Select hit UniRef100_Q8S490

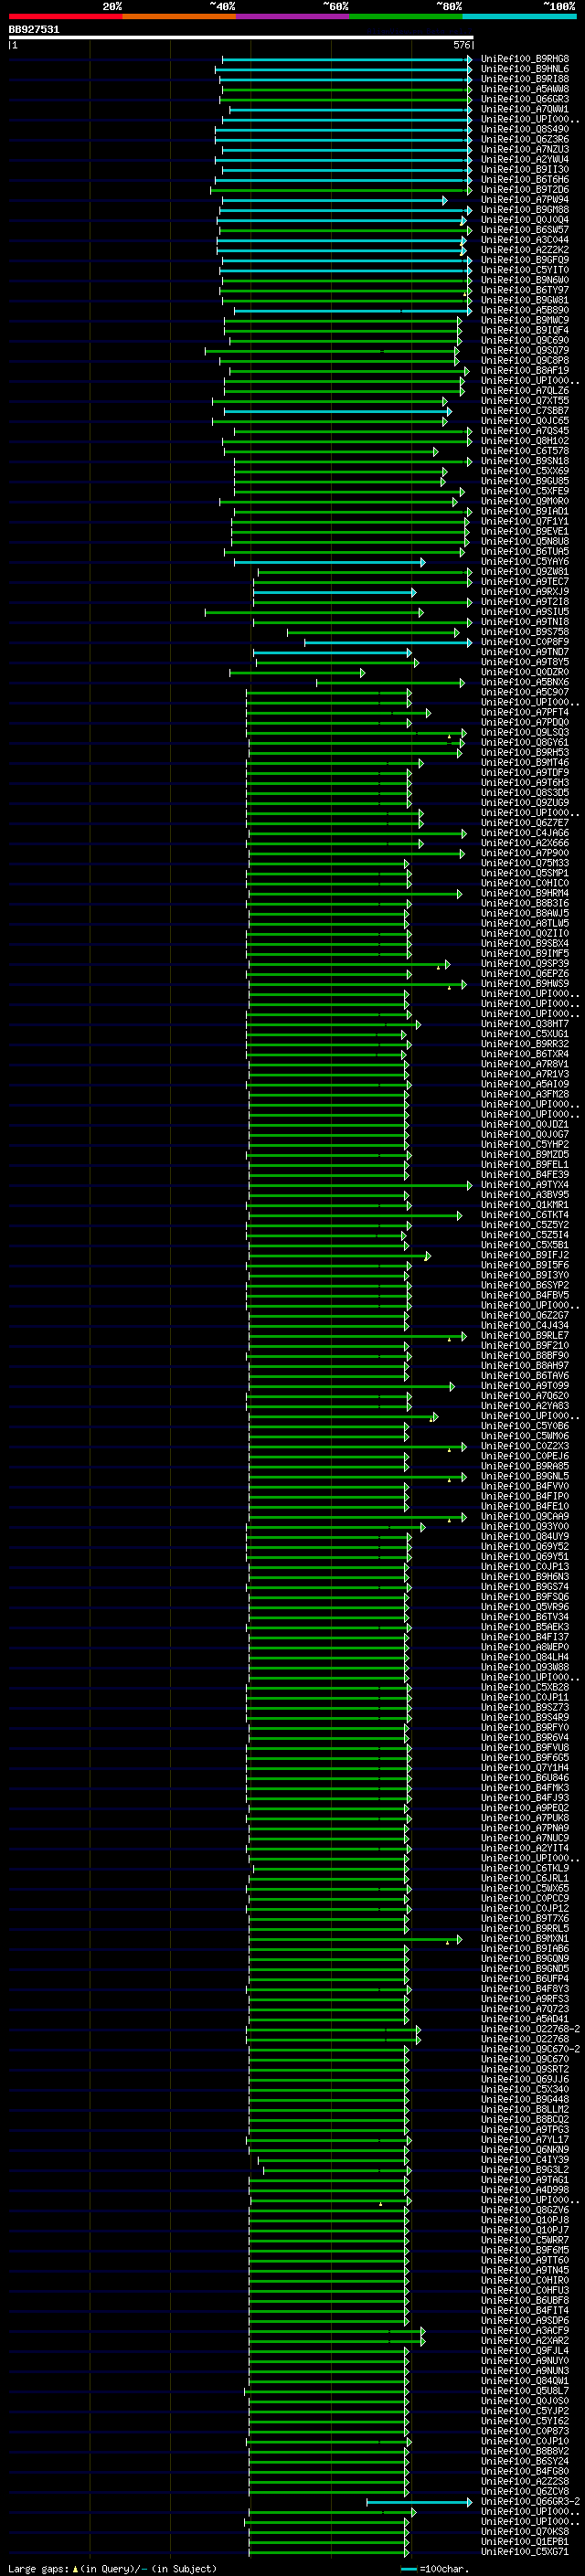(x=525, y=129)
